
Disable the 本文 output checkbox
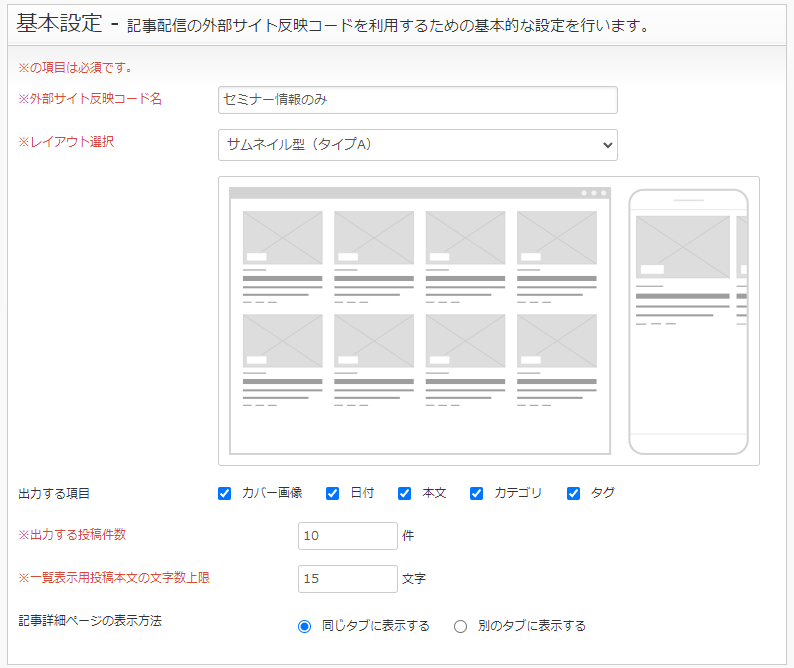404,493
